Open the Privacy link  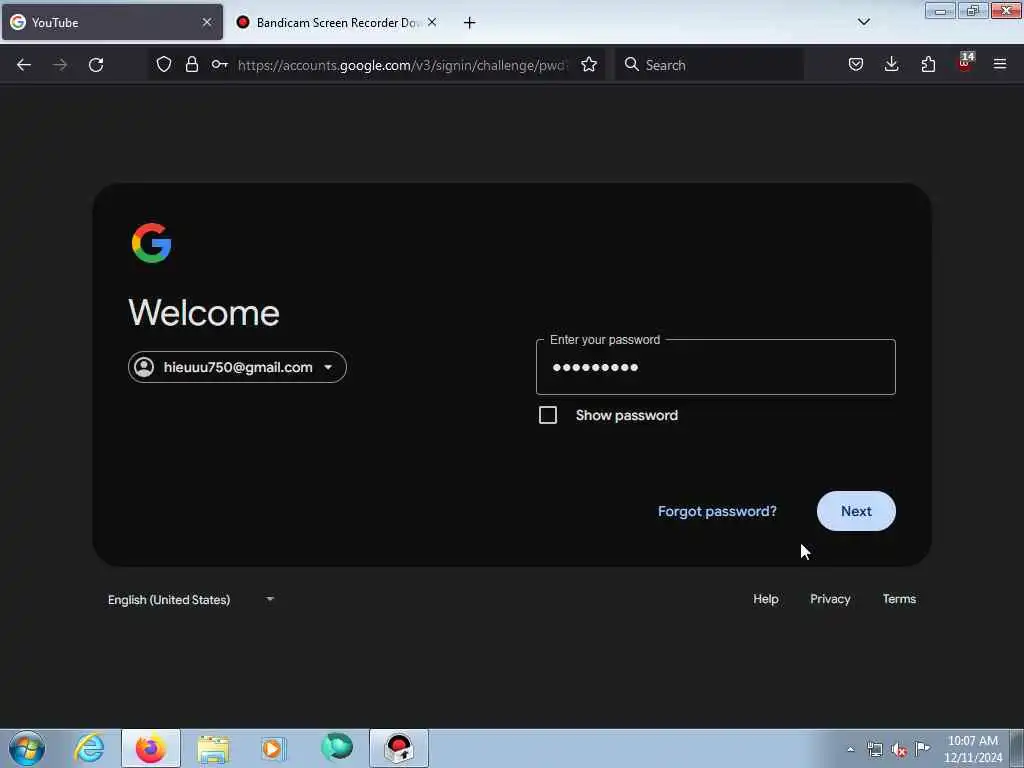click(830, 599)
